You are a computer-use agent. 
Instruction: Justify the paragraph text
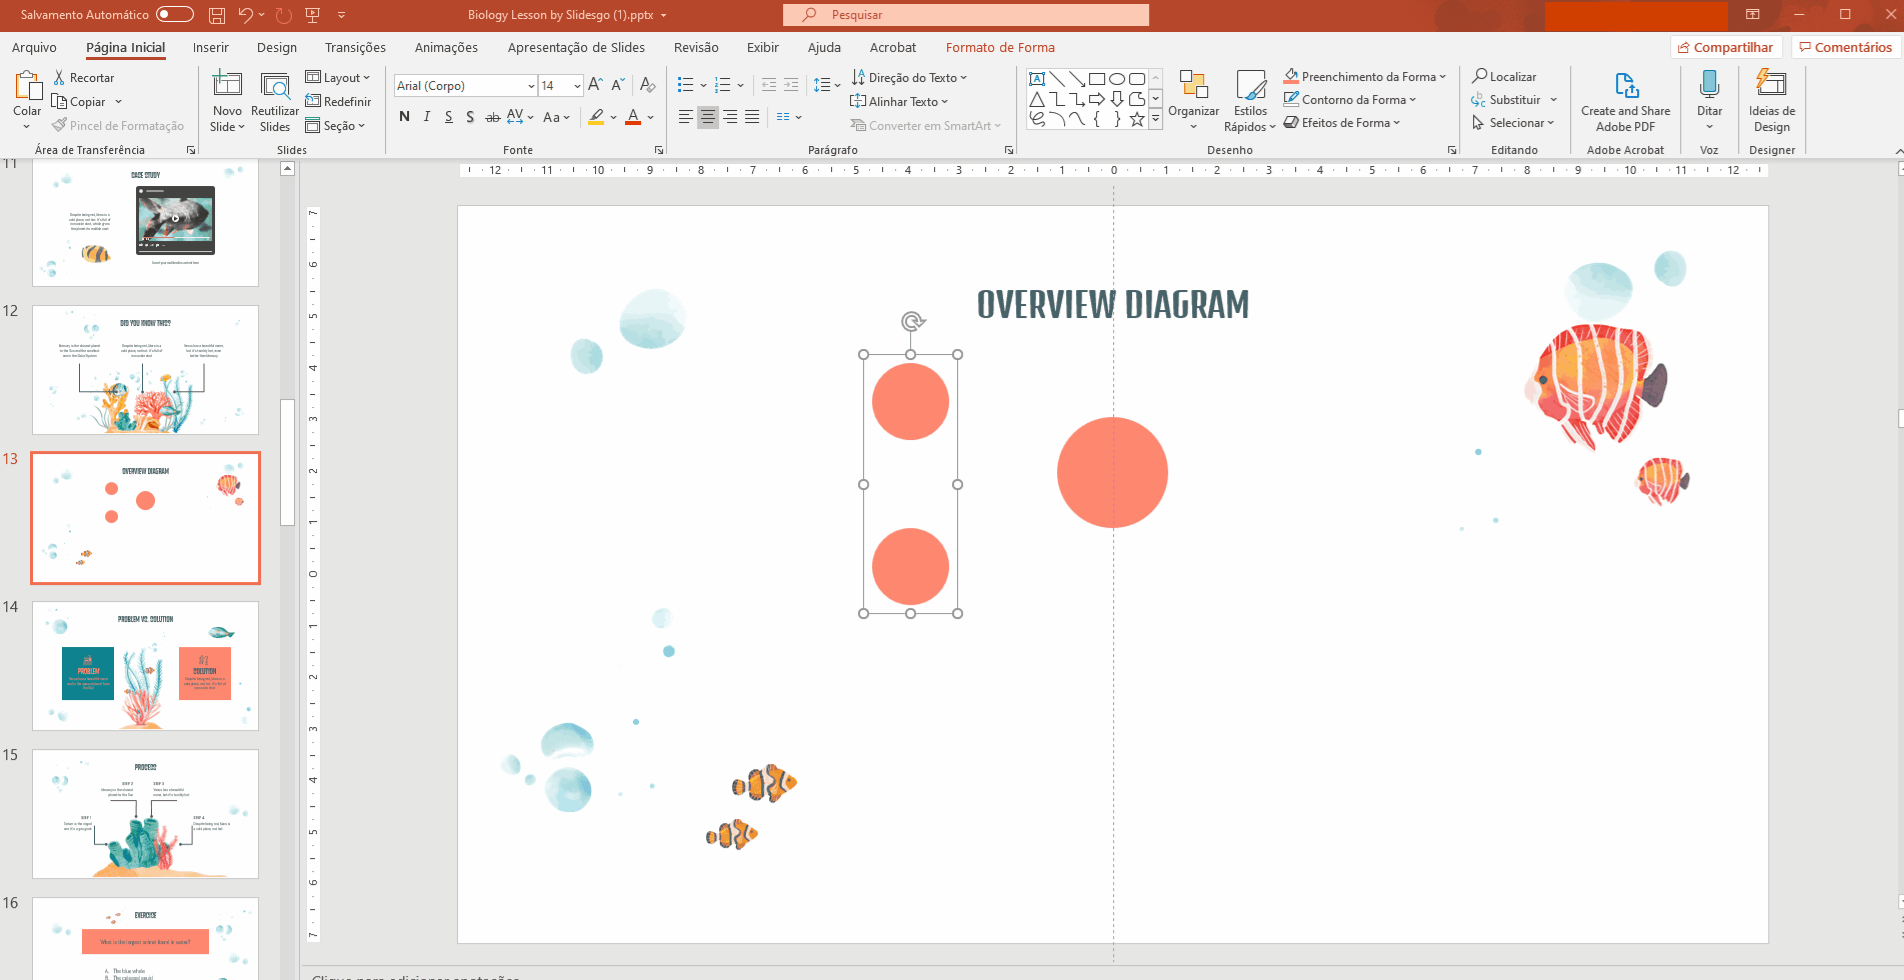coord(752,117)
